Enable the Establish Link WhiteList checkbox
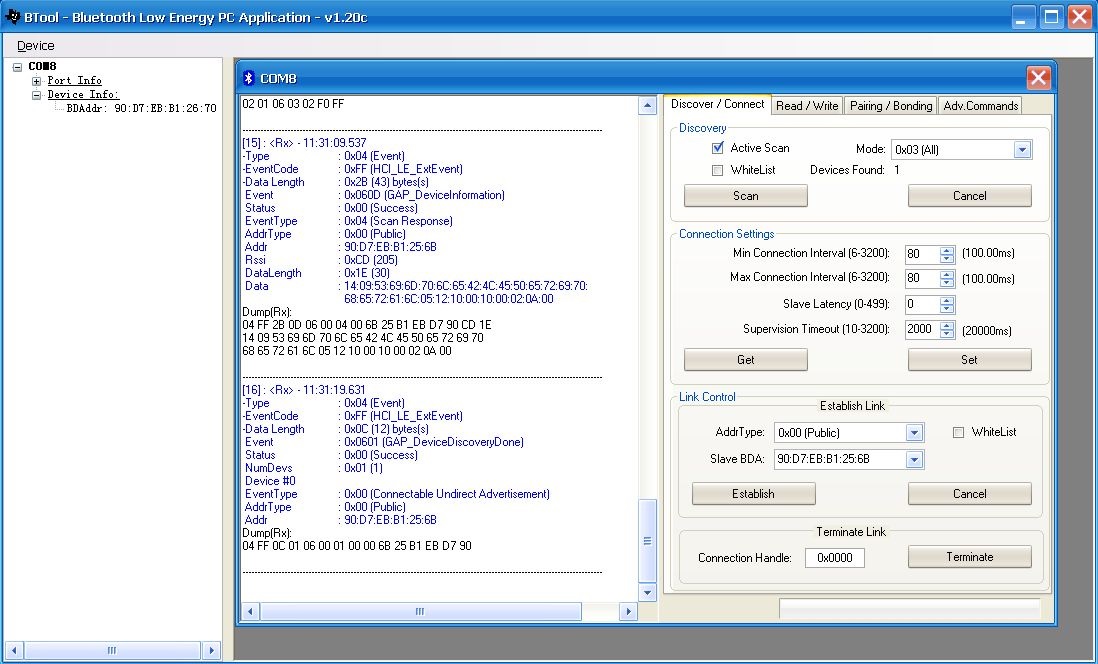 (x=959, y=433)
